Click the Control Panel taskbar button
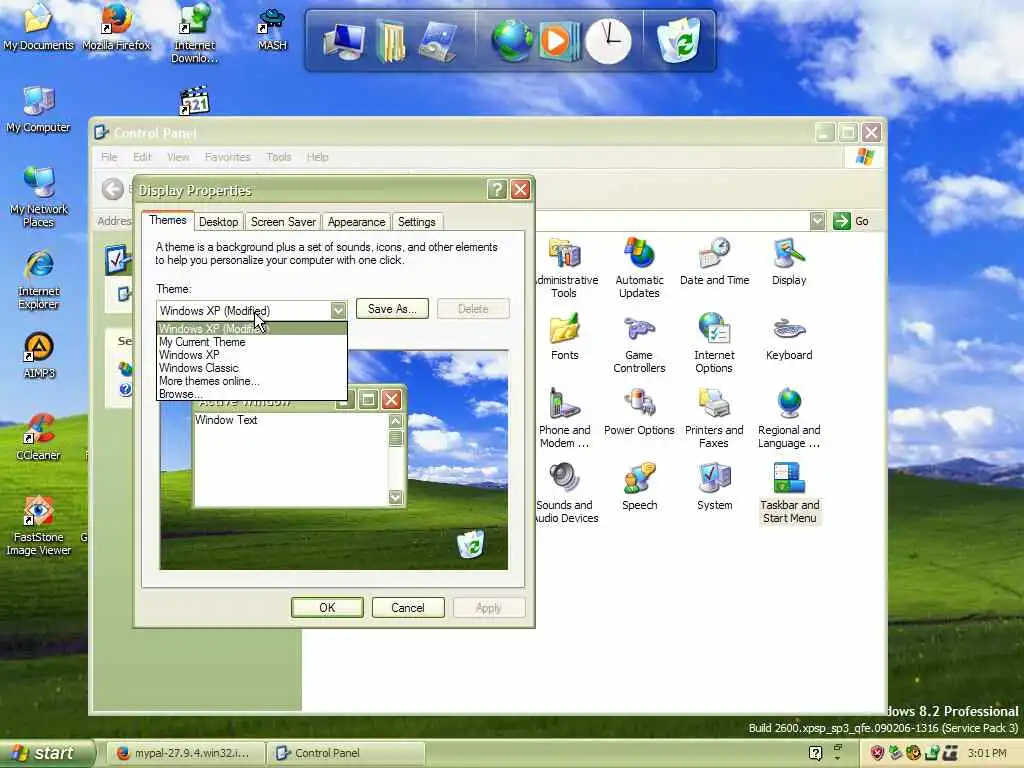Screen dimensions: 1024x768 (x=346, y=753)
